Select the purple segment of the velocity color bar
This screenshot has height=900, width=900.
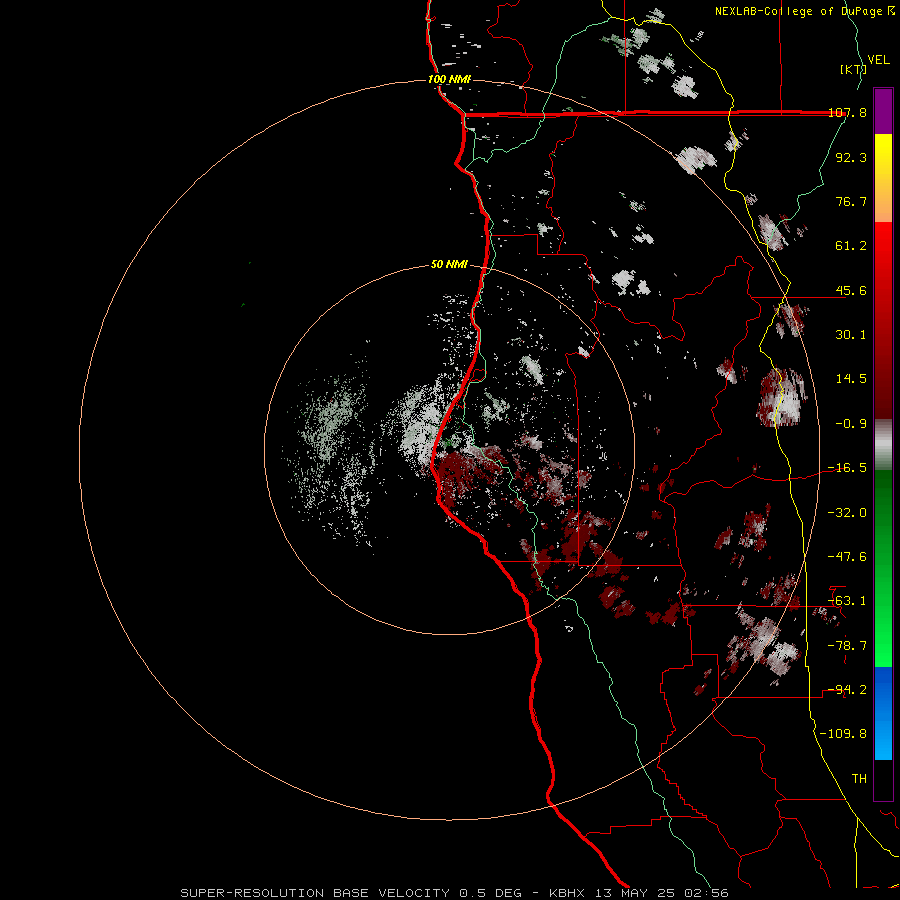pyautogui.click(x=883, y=111)
